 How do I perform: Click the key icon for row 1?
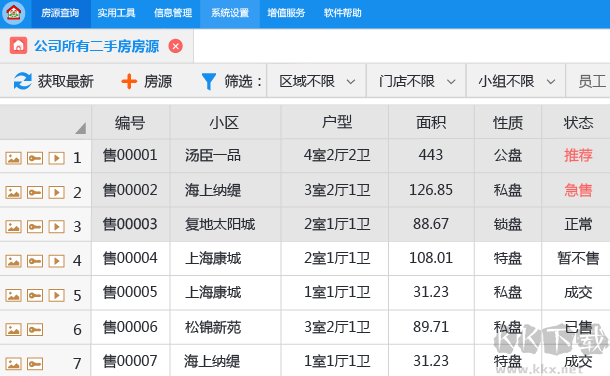point(35,158)
